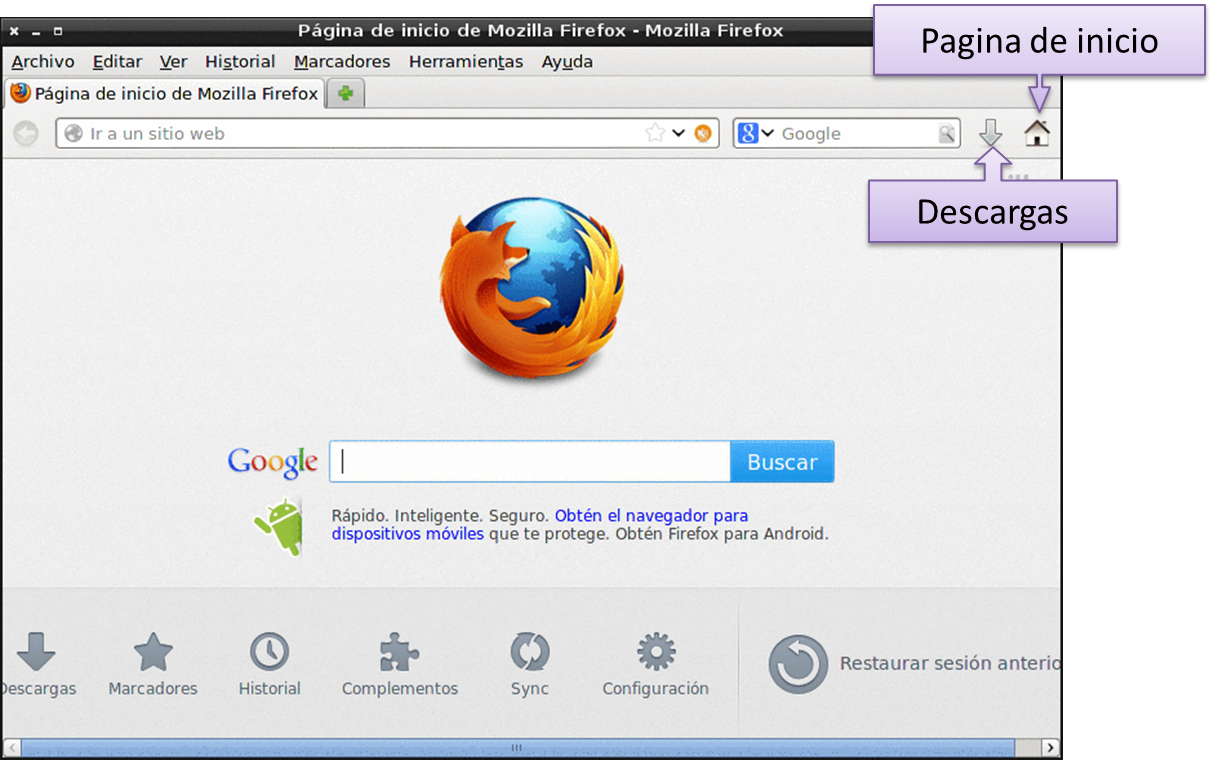Click Restaurar sesión anterior button
Screen dimensions: 1213x760
point(914,664)
